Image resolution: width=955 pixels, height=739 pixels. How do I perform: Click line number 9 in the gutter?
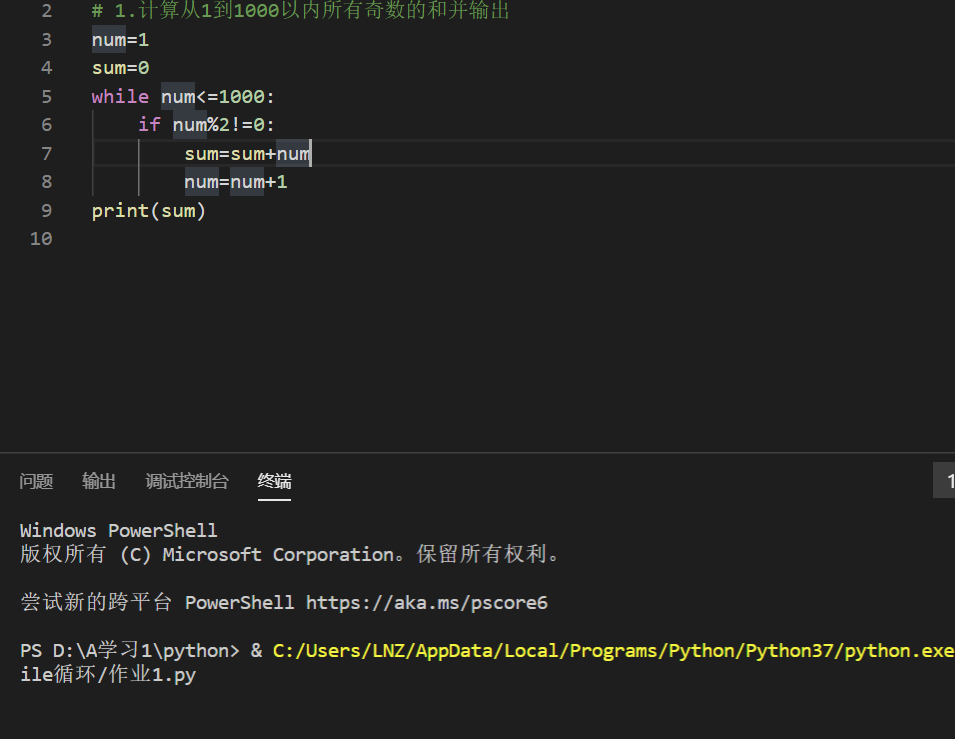click(46, 210)
